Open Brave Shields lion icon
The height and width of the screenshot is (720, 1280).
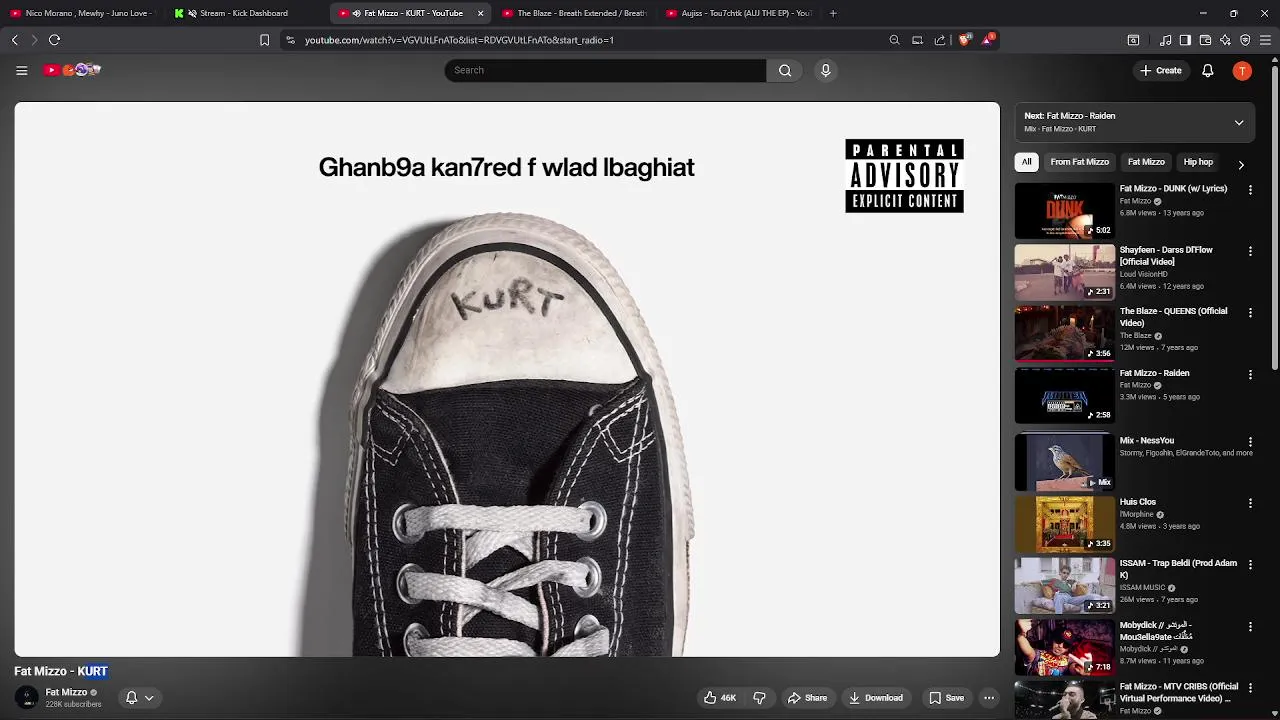coord(964,40)
